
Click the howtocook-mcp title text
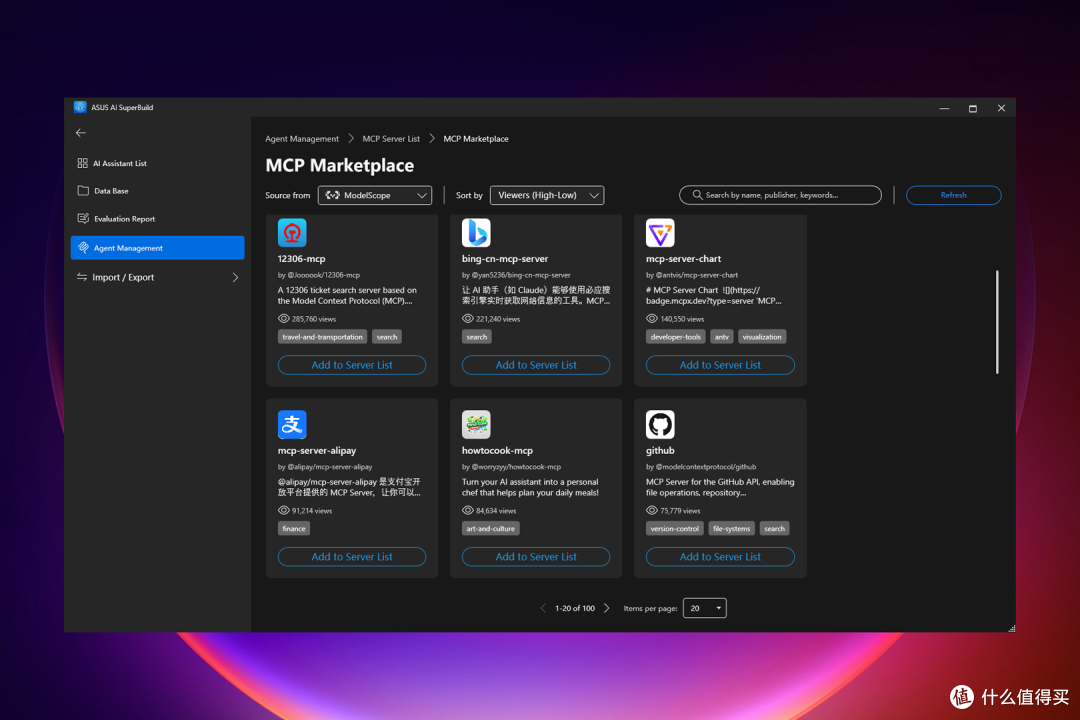pyautogui.click(x=497, y=450)
